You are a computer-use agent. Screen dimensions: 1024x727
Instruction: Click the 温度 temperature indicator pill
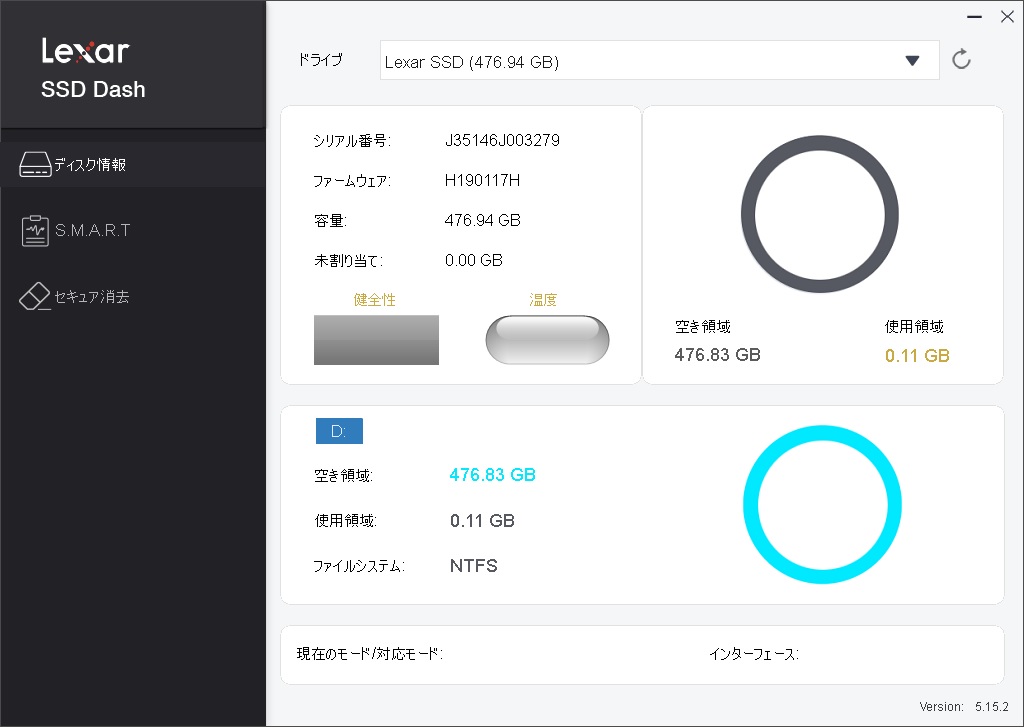[547, 340]
